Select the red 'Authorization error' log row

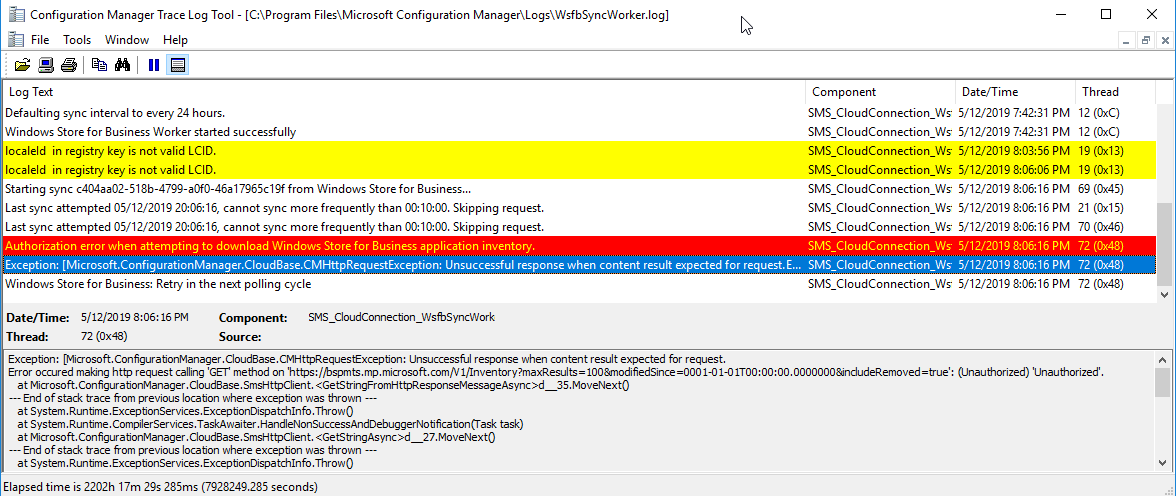pyautogui.click(x=578, y=246)
